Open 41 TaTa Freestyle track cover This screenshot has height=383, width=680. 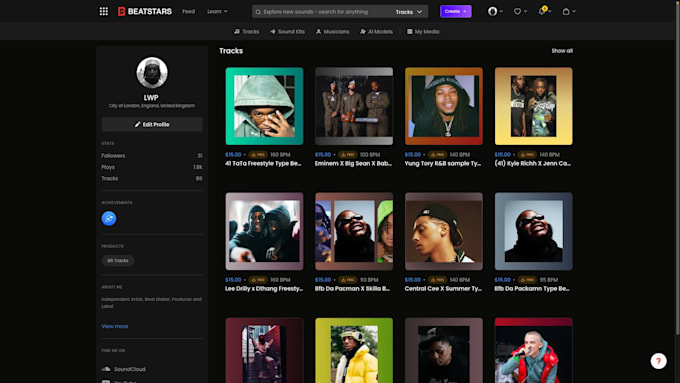click(x=264, y=106)
